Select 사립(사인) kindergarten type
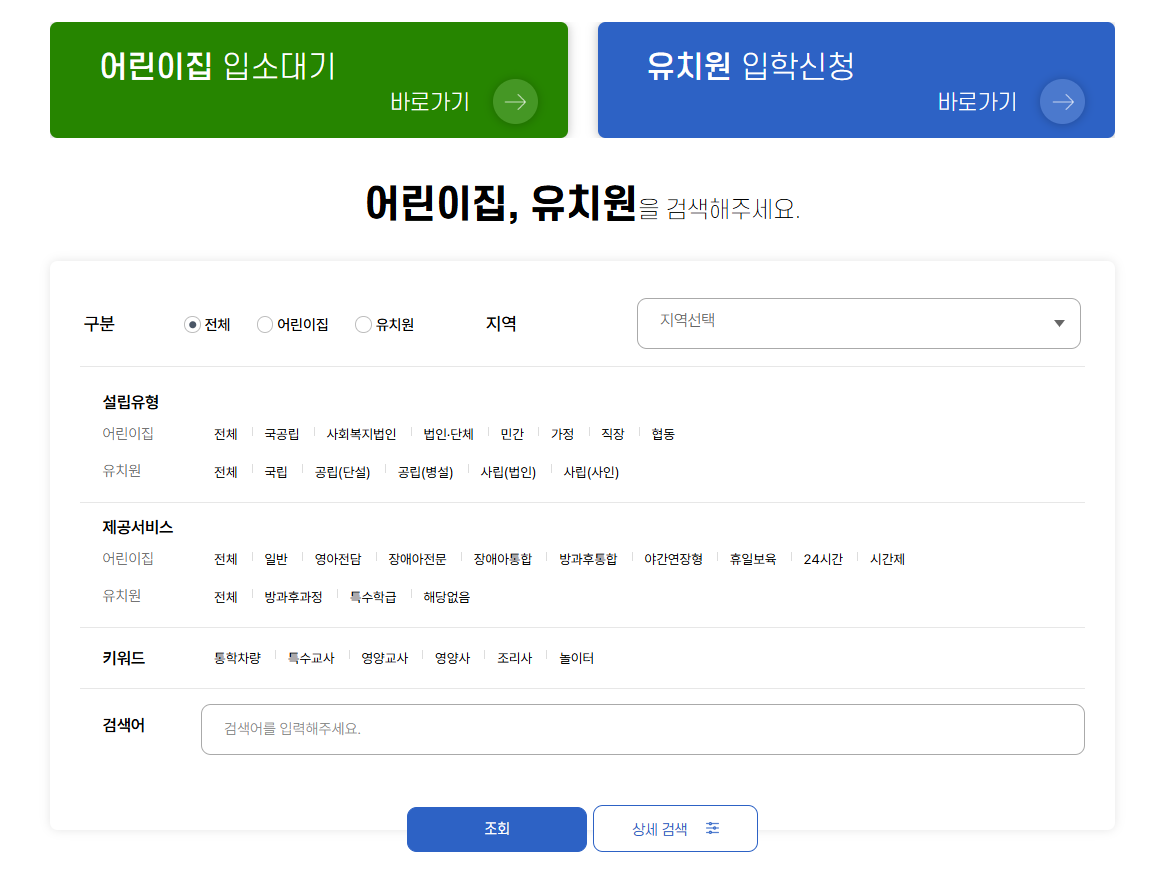 [591, 472]
